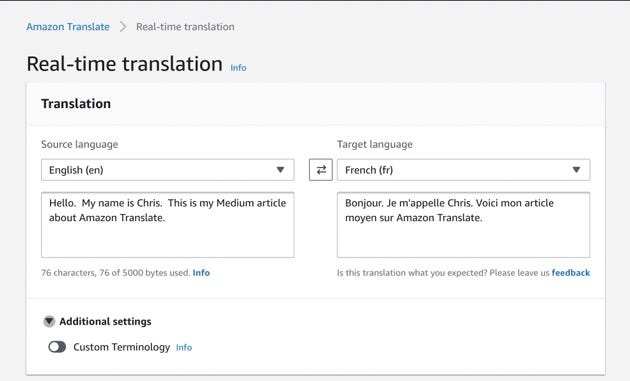This screenshot has width=630, height=381.
Task: Click the Target language label
Action: [375, 145]
